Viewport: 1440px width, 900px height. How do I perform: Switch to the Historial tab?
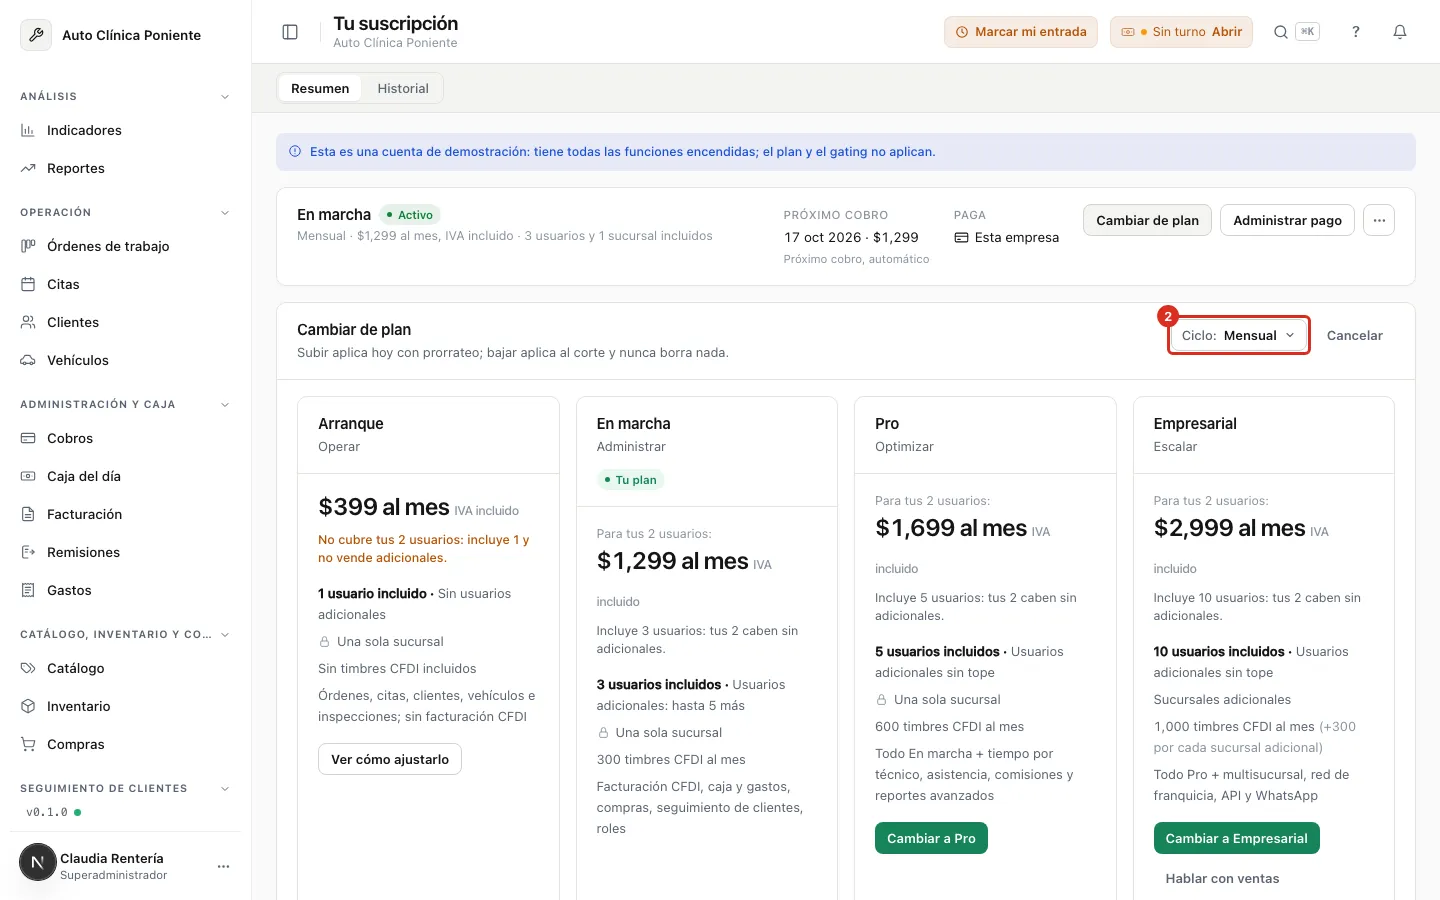403,88
